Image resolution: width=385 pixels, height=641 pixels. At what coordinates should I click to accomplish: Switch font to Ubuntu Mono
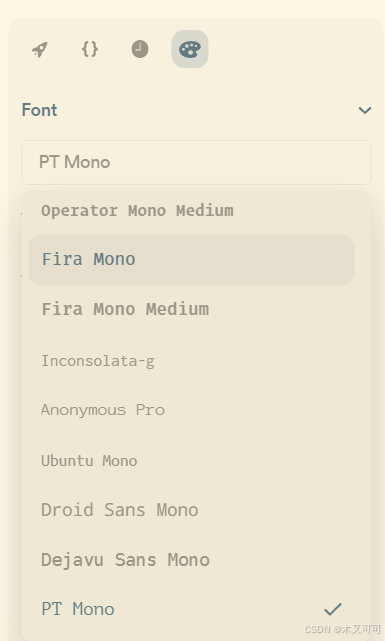(191, 461)
